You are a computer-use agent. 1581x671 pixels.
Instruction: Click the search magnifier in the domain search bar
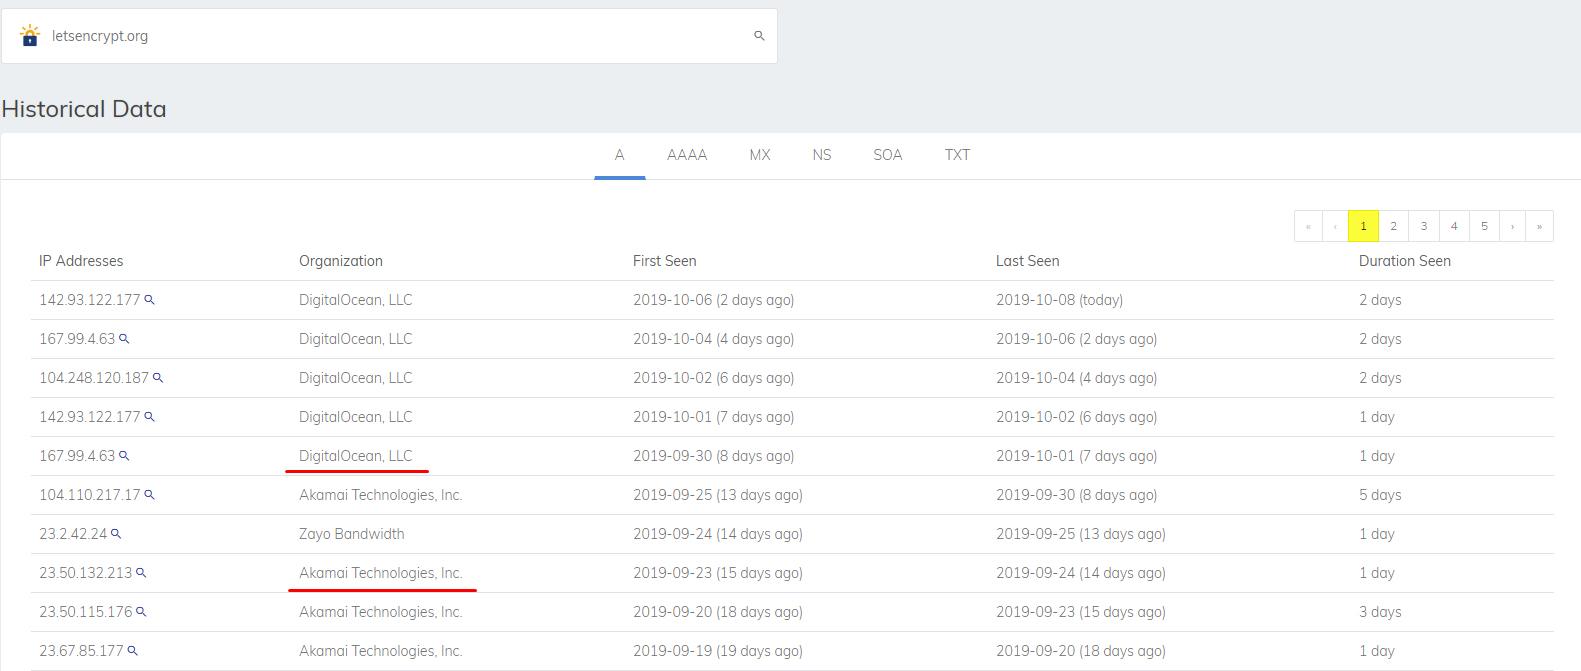tap(759, 36)
